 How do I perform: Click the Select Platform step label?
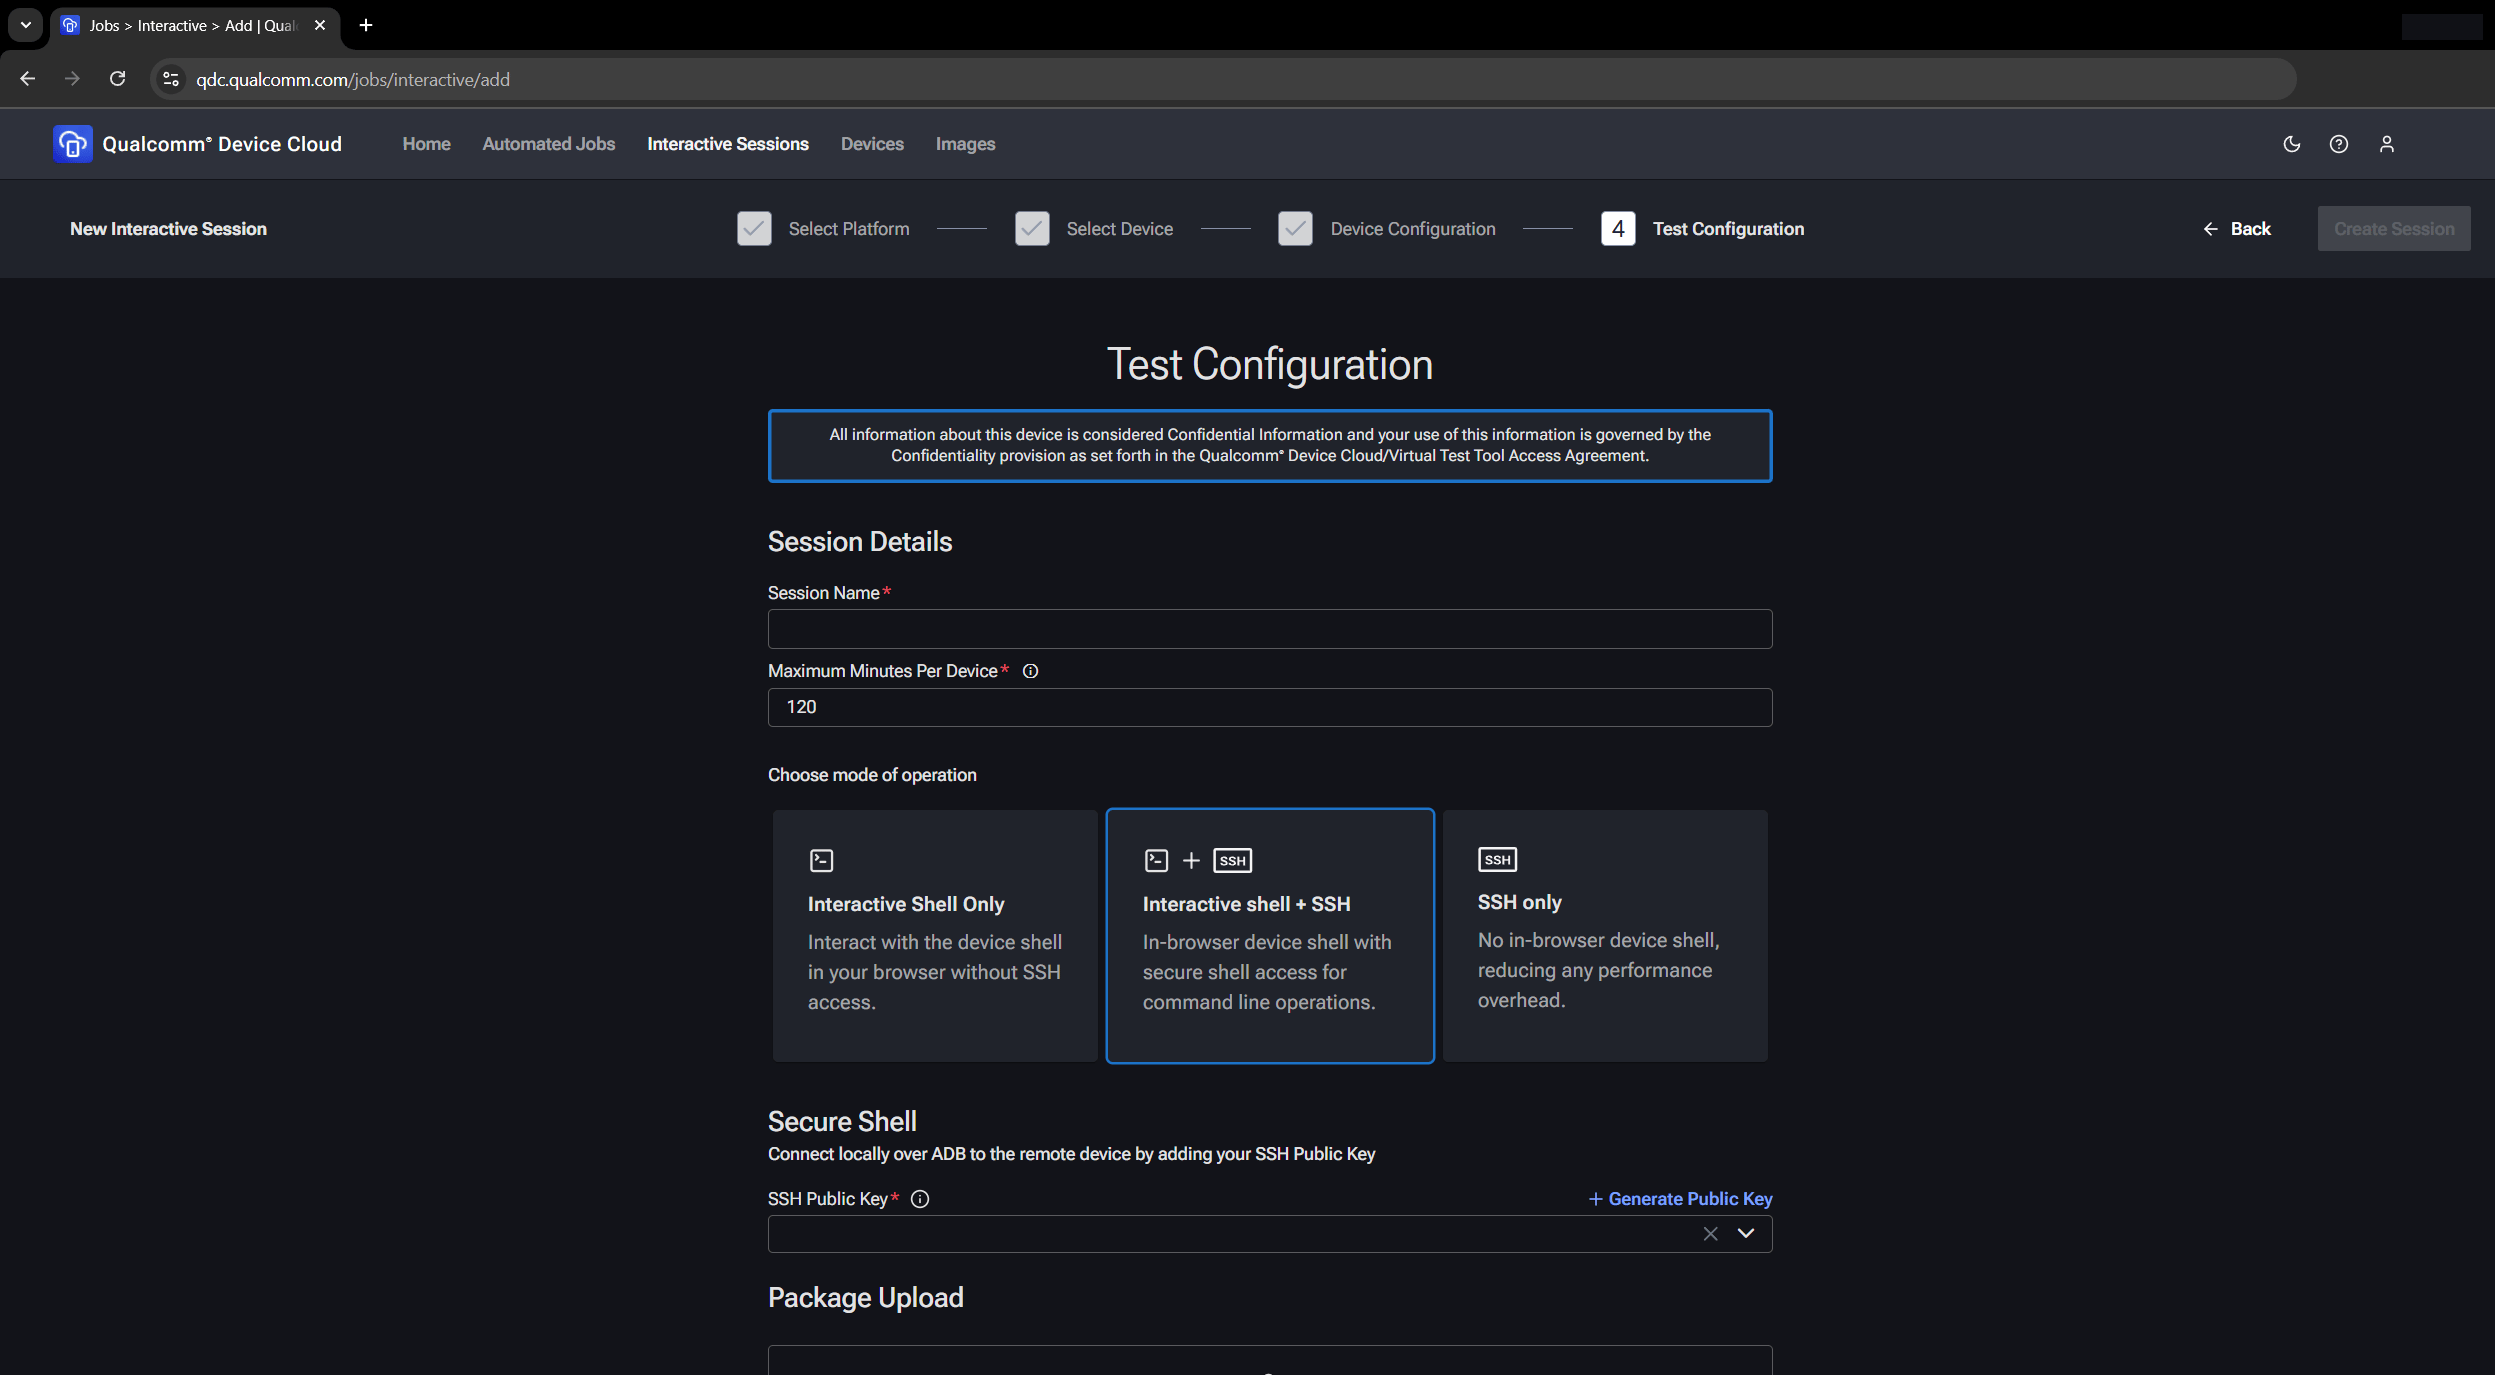[x=849, y=229]
